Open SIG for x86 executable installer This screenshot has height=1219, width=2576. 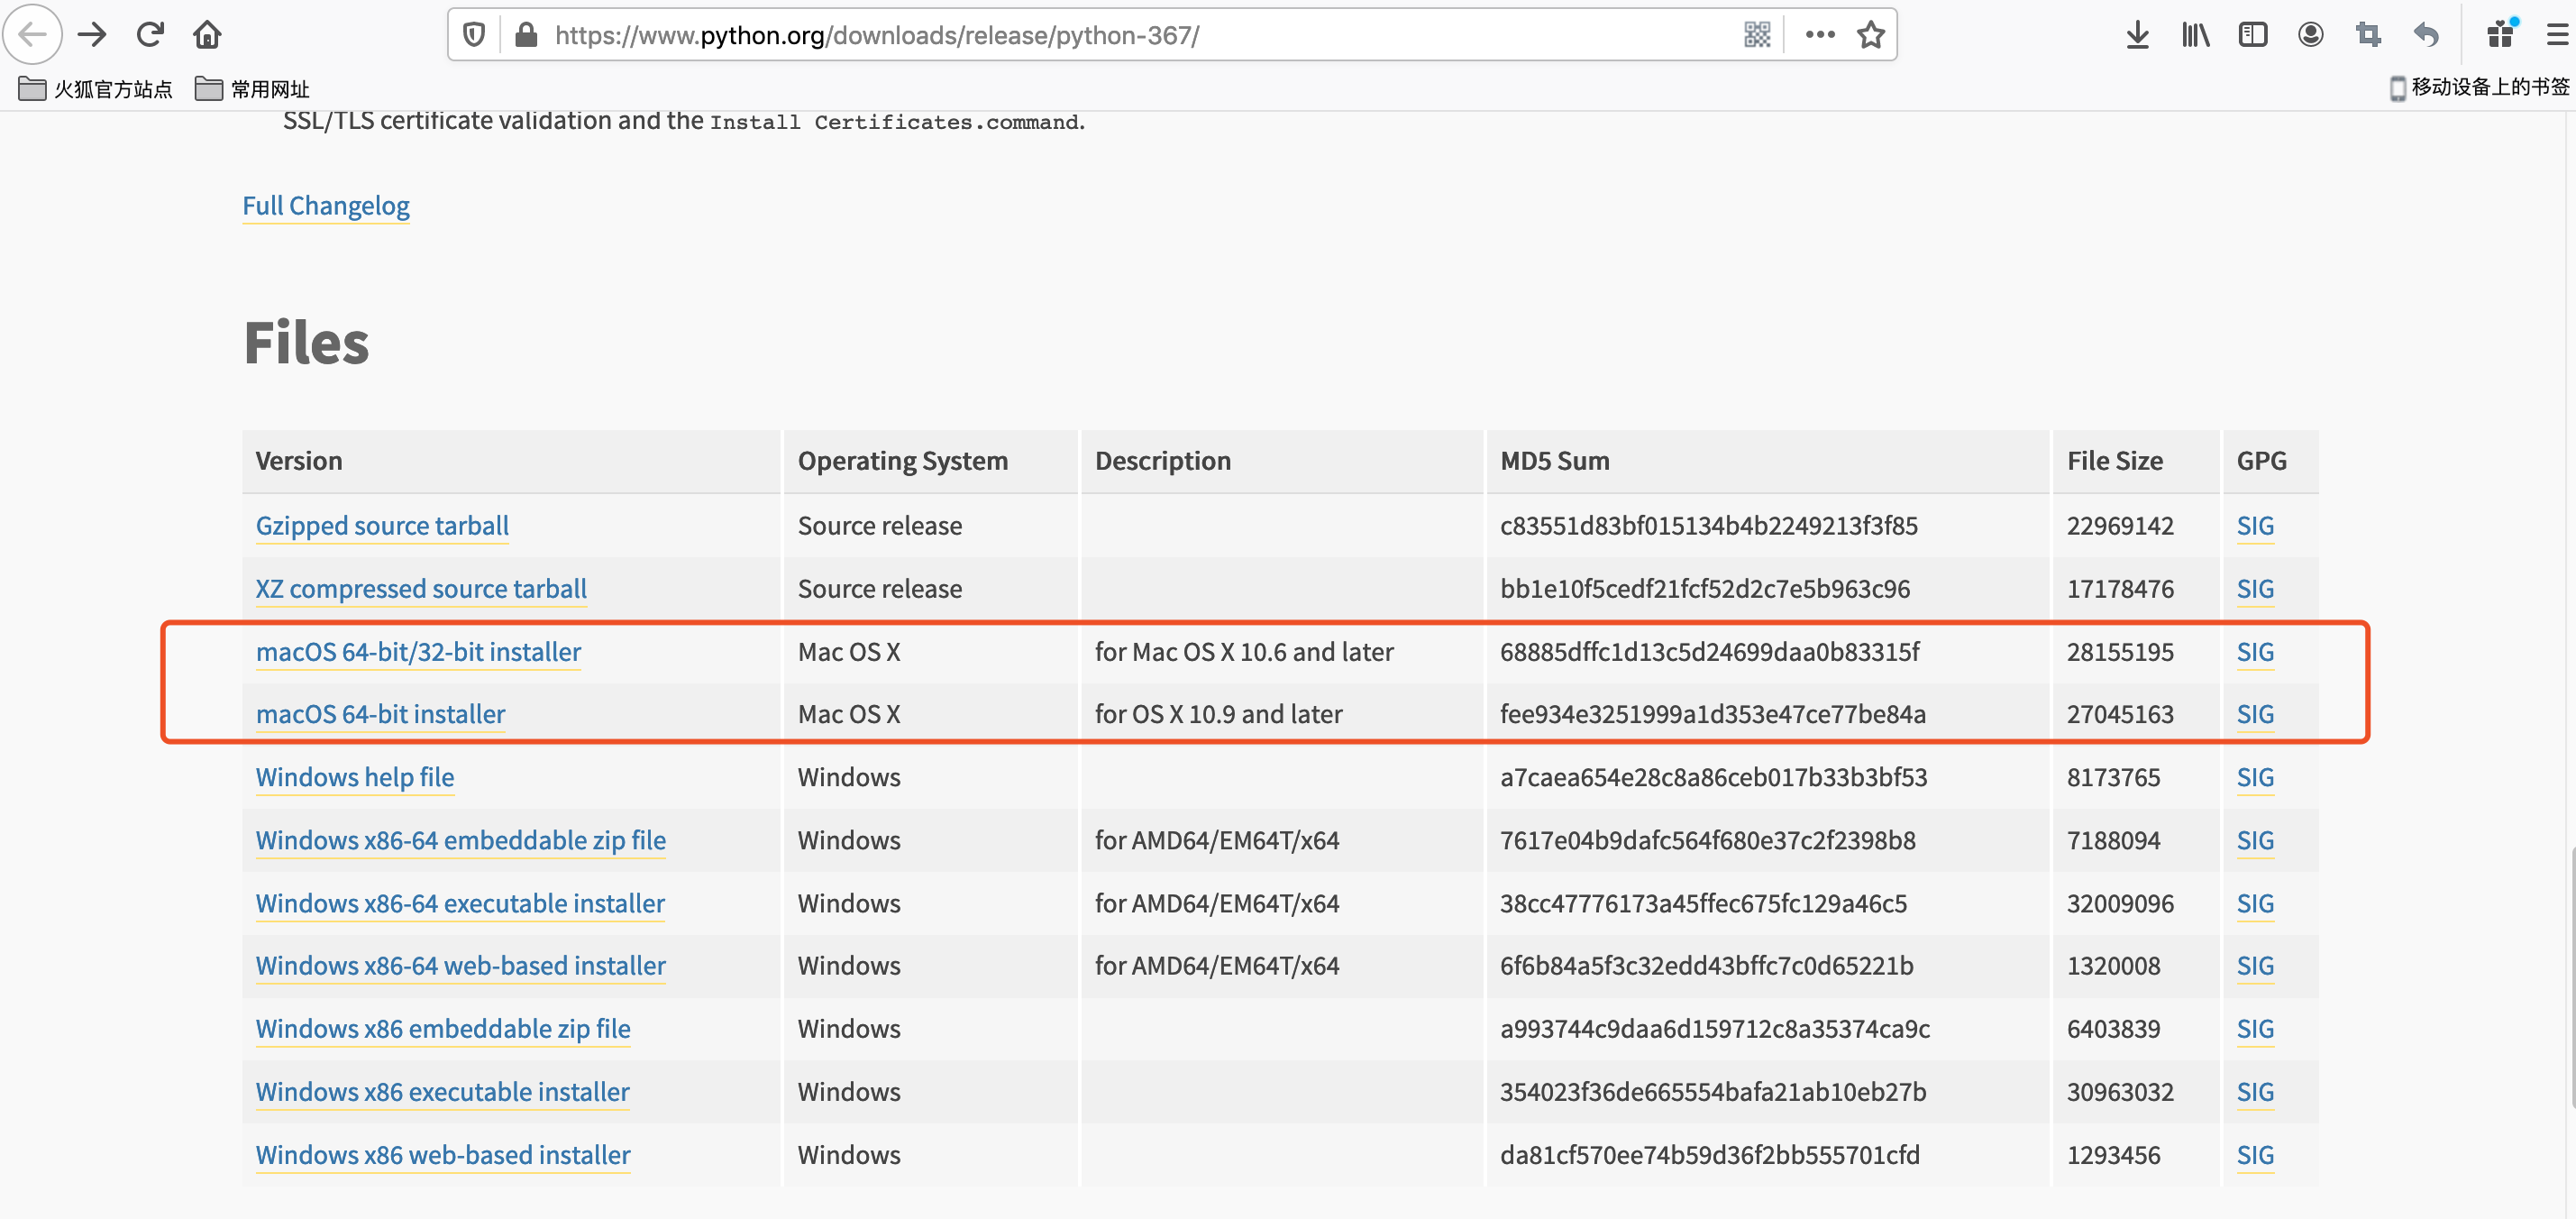2255,1091
